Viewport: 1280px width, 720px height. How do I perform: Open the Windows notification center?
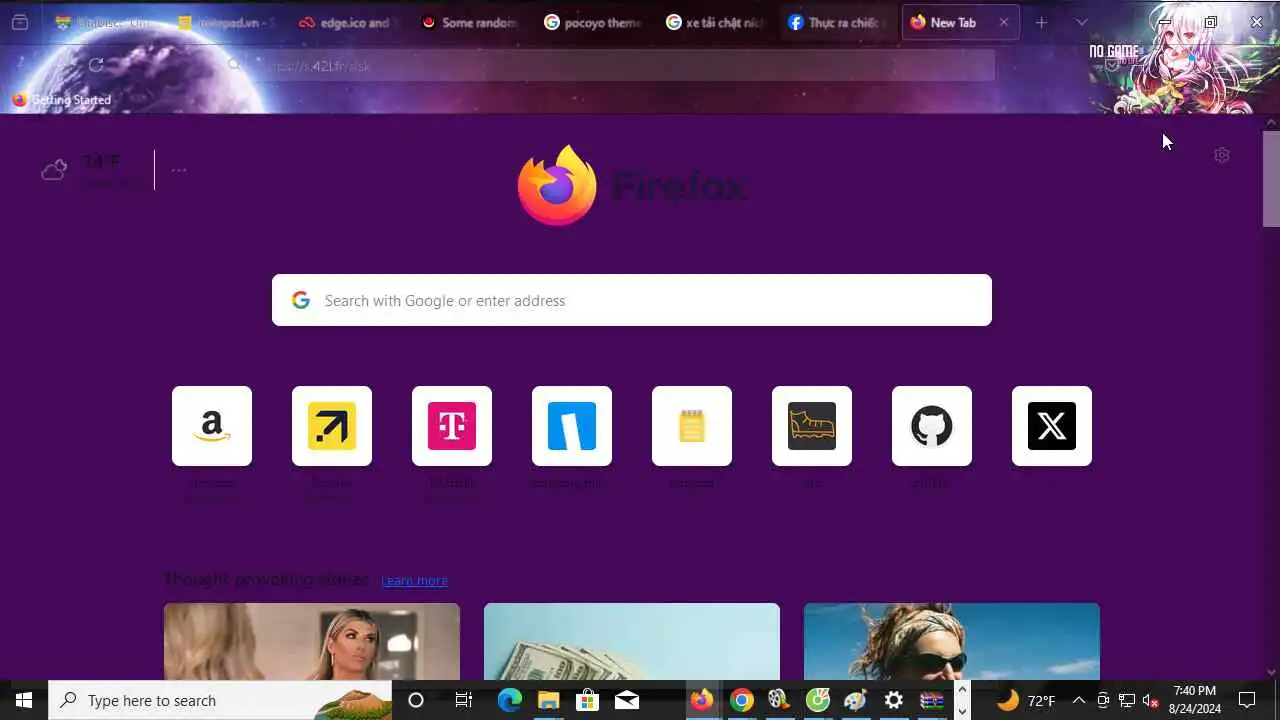pyautogui.click(x=1247, y=700)
